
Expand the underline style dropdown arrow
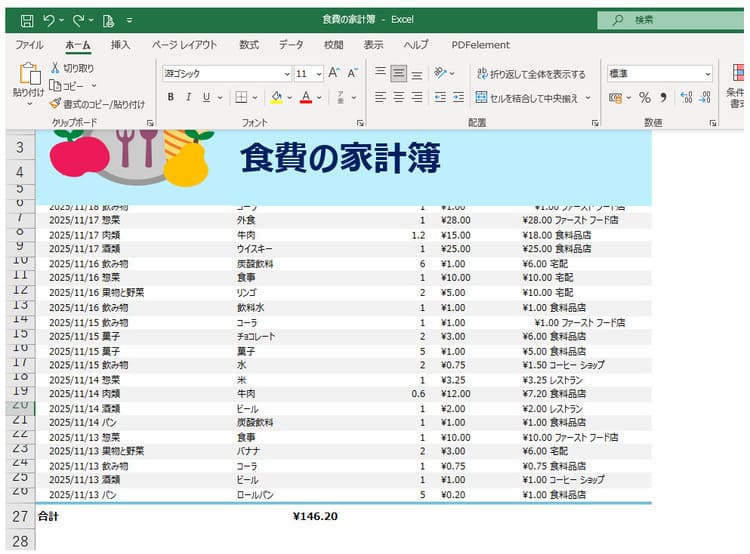pyautogui.click(x=220, y=98)
